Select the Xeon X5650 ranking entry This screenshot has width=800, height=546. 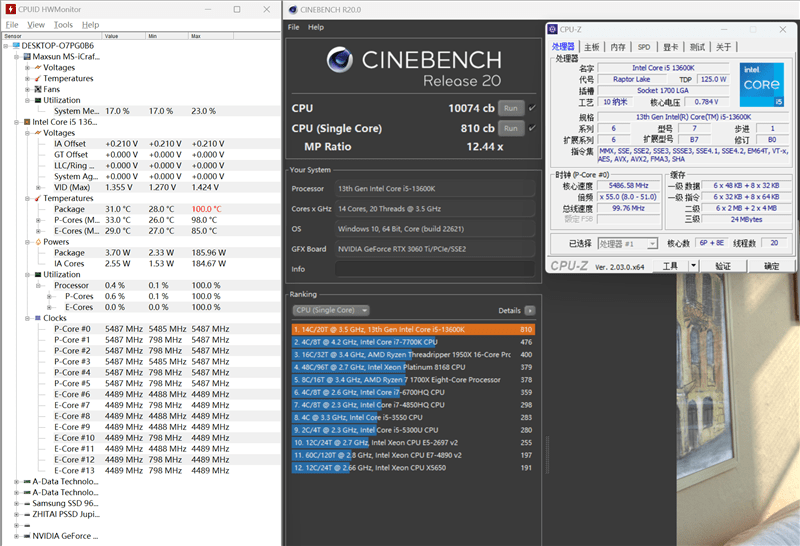413,468
